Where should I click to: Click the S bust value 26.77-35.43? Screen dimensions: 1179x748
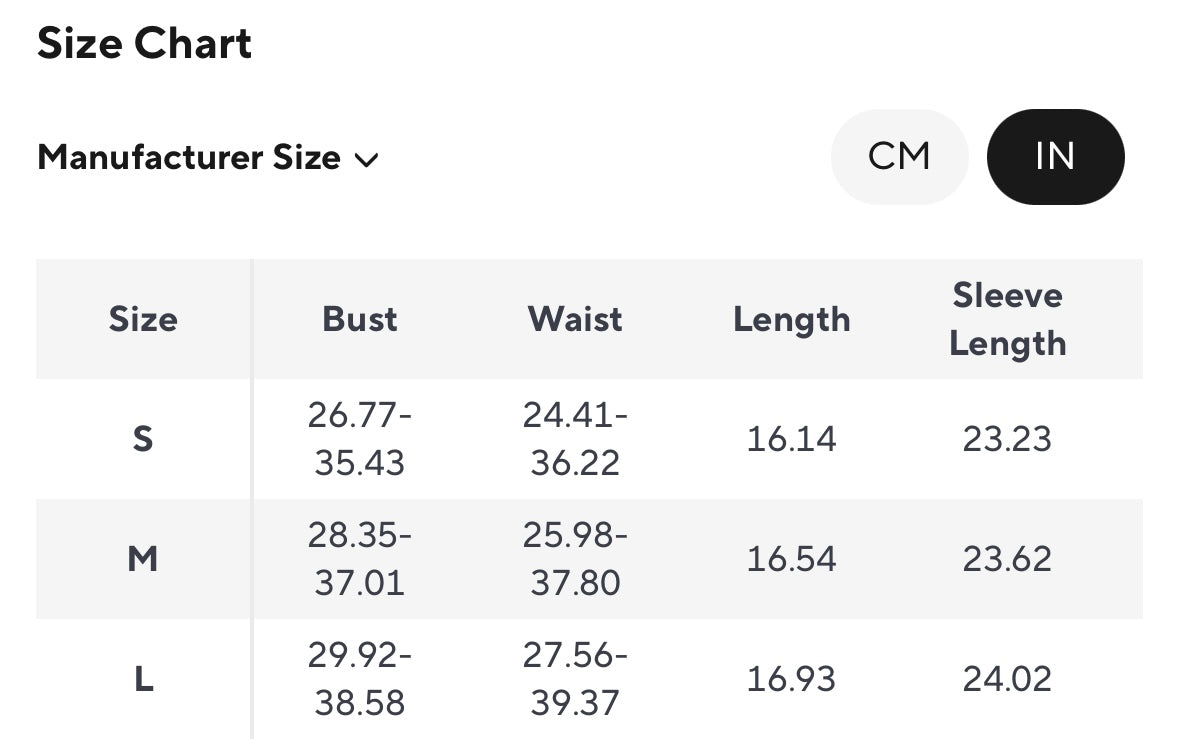click(359, 439)
